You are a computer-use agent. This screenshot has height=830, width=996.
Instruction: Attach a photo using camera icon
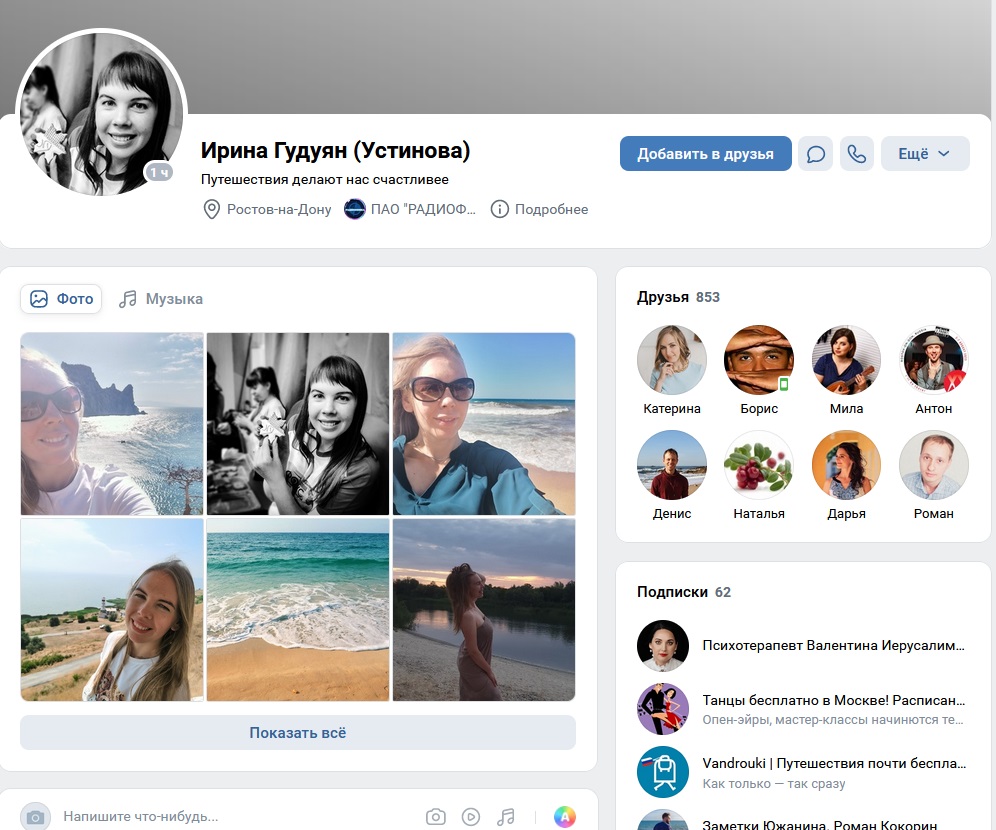click(436, 816)
